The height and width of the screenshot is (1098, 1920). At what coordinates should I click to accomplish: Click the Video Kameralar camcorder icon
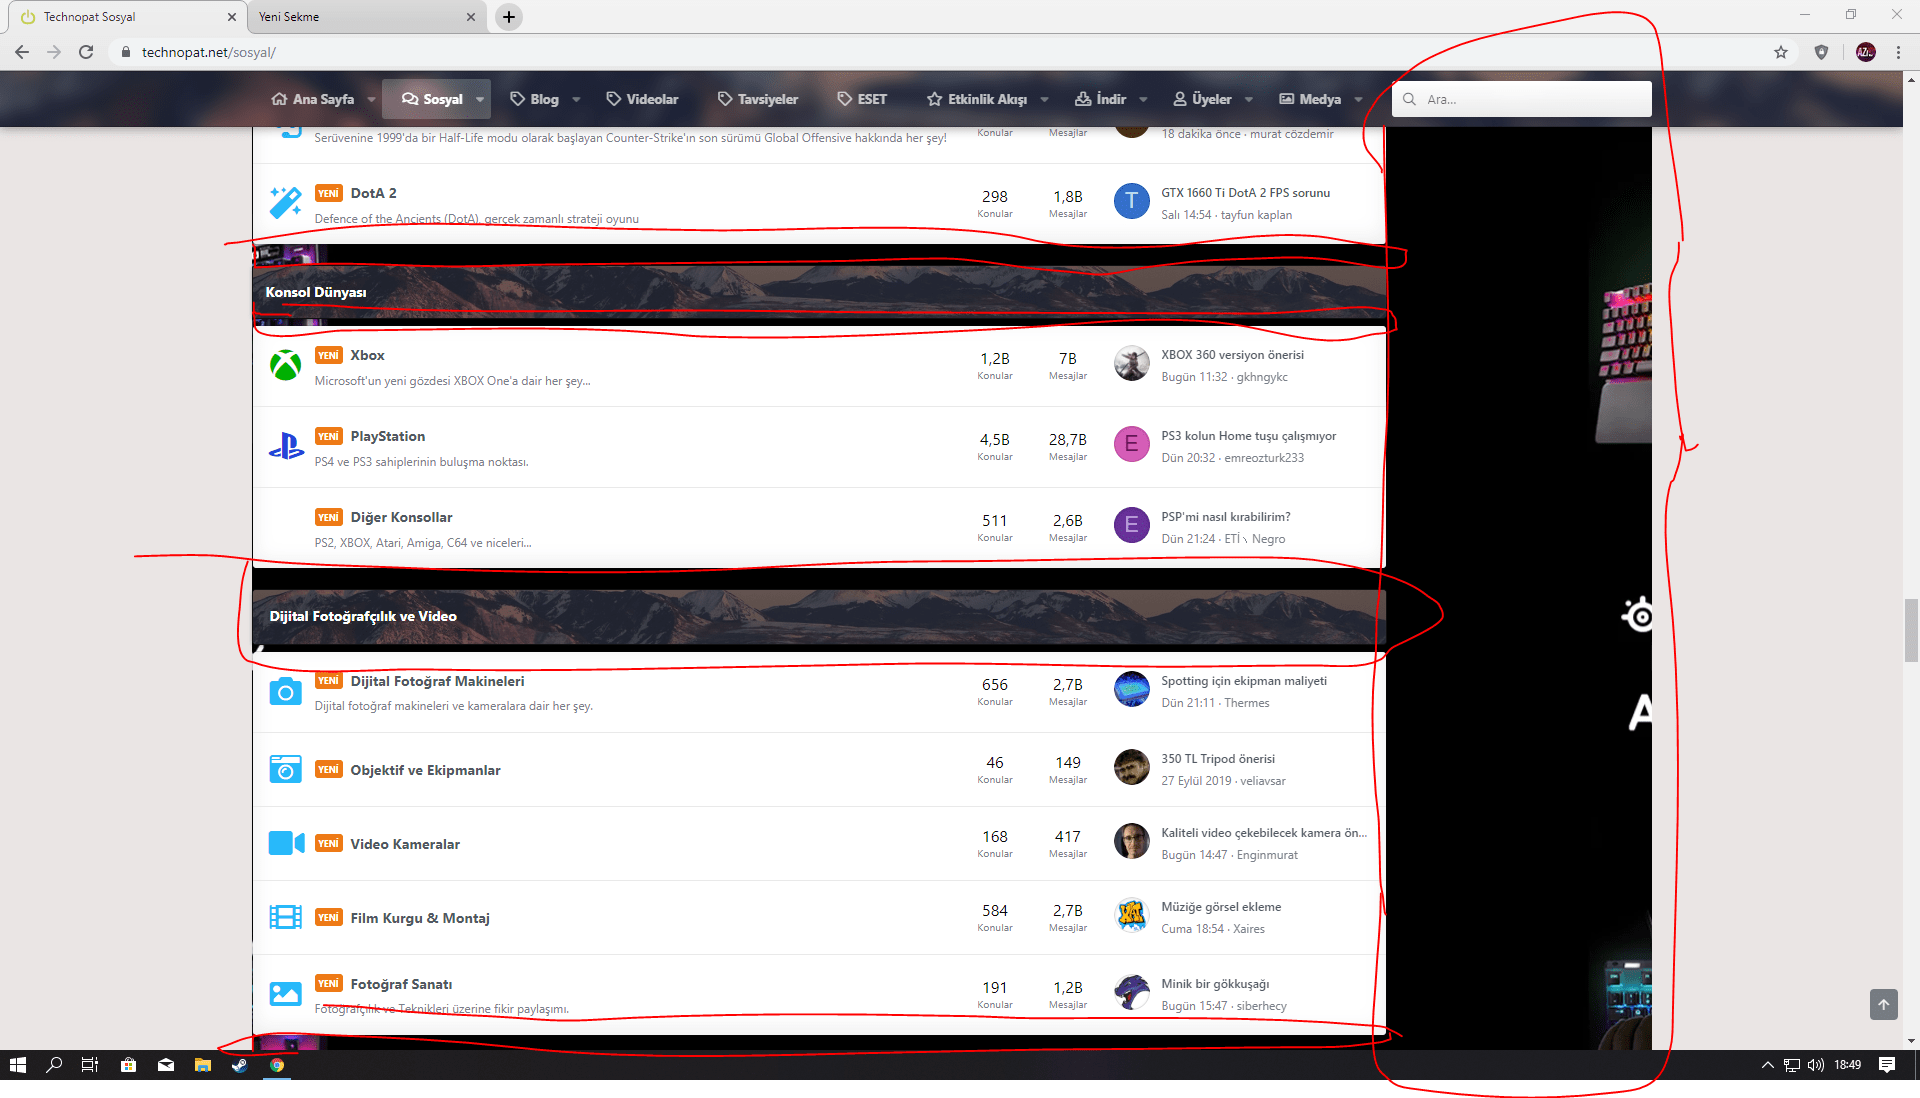[x=286, y=843]
